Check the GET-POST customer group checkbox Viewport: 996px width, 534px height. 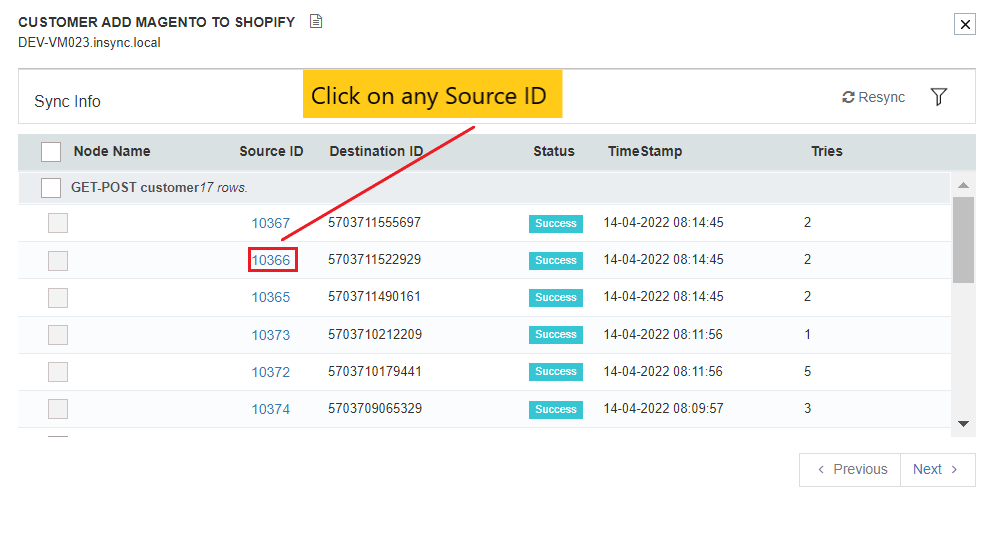pyautogui.click(x=51, y=188)
